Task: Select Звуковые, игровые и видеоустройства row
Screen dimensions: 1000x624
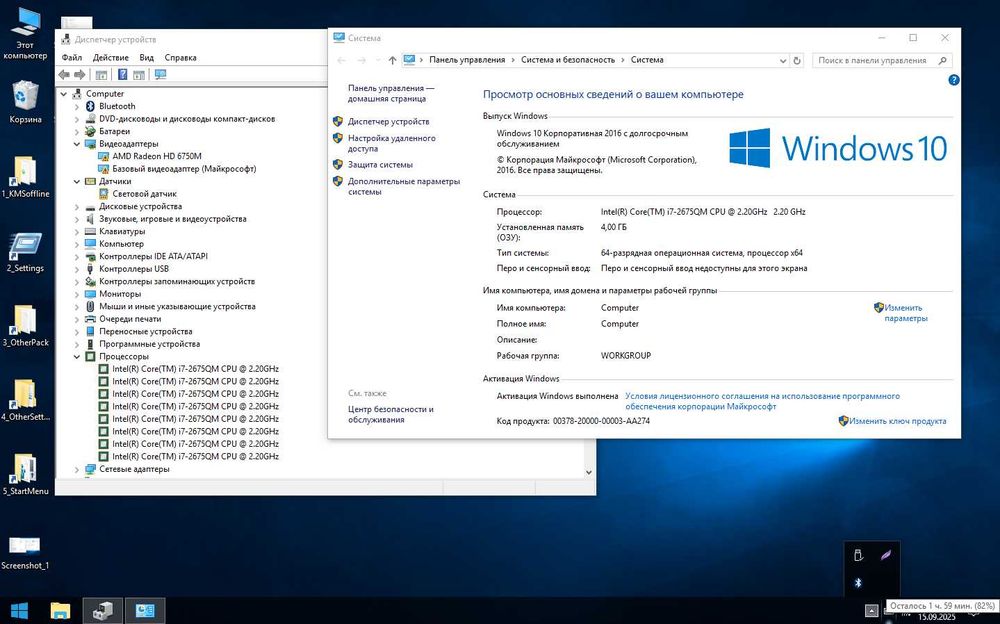Action: (x=172, y=219)
